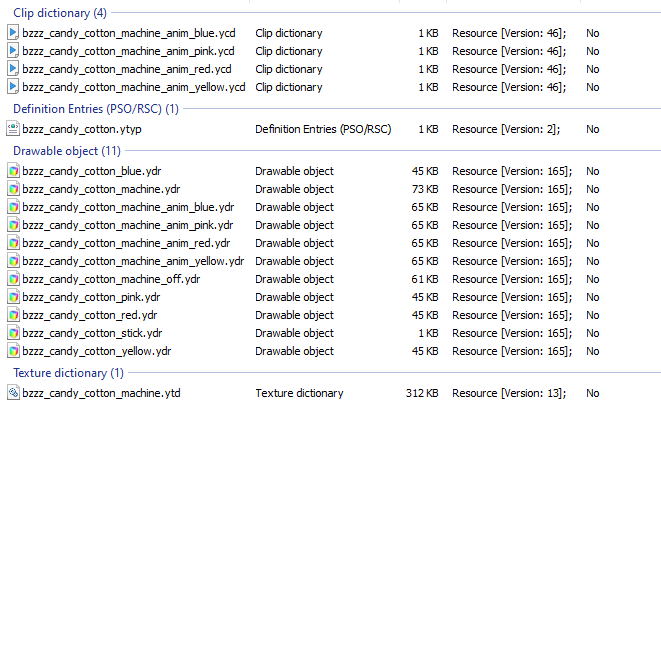Select bzzz_candy_cotton_machine_anim_pink.ycd file name

(128, 51)
